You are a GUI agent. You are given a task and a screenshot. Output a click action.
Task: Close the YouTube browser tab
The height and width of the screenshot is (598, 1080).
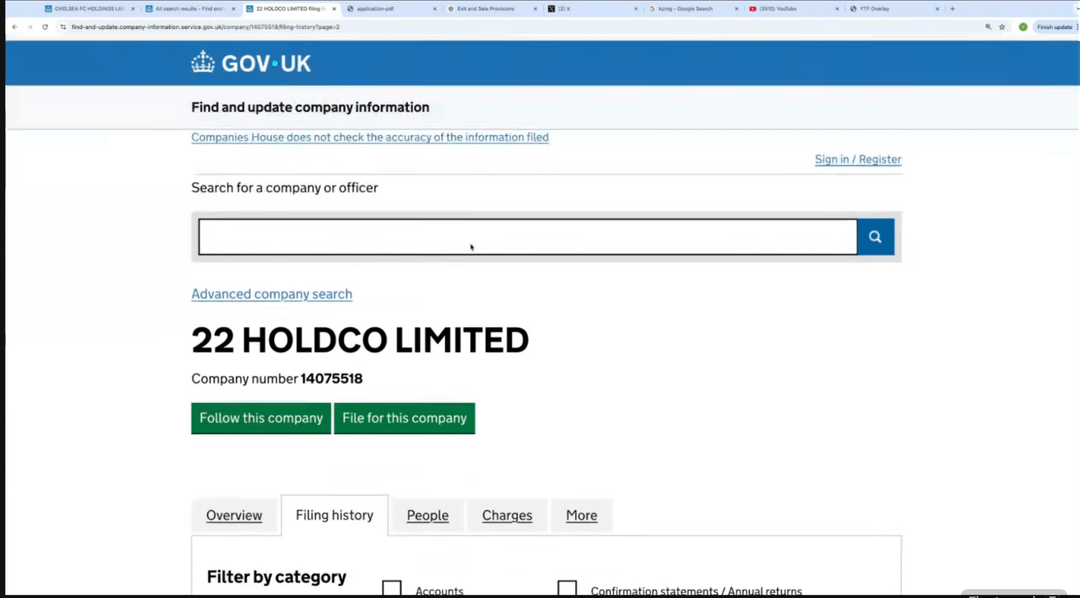(837, 9)
